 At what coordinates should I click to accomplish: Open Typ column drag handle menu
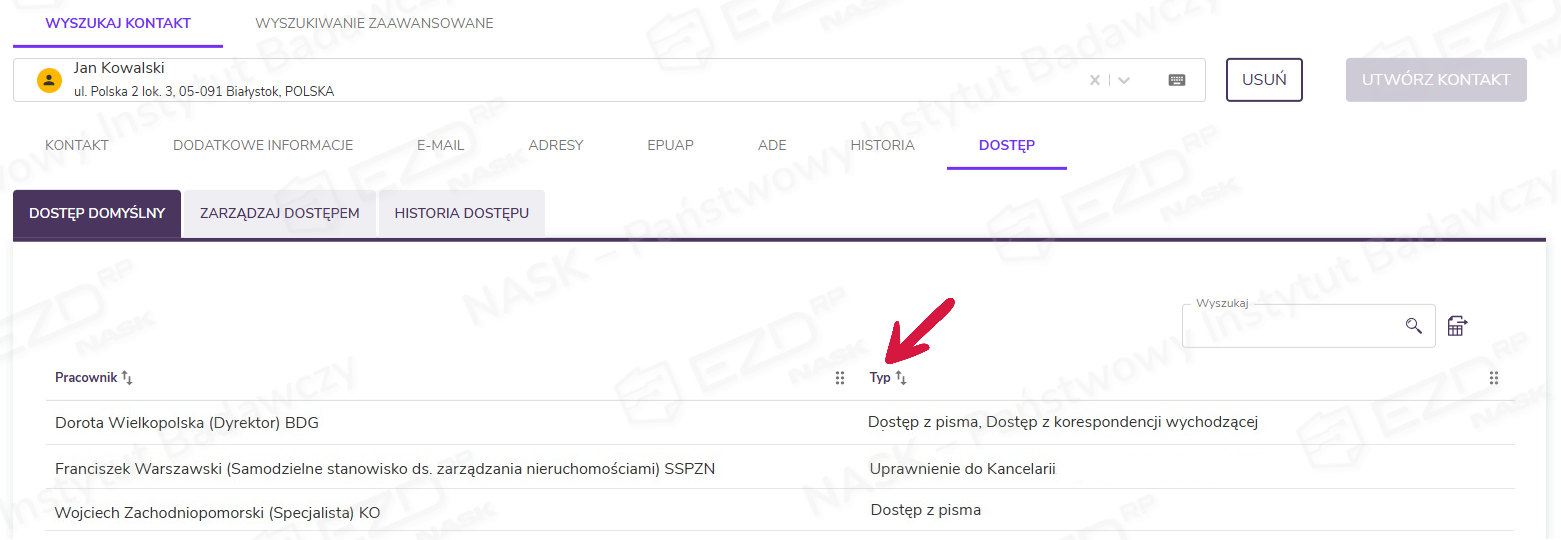(x=1494, y=378)
